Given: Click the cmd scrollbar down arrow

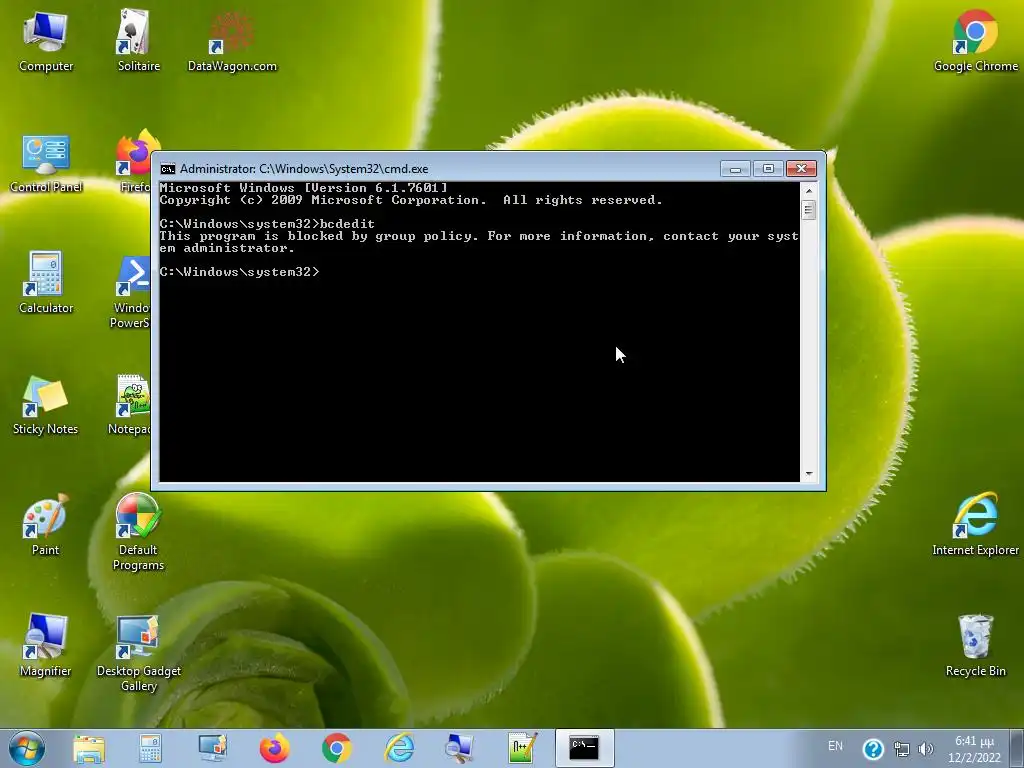Looking at the screenshot, I should pyautogui.click(x=808, y=474).
